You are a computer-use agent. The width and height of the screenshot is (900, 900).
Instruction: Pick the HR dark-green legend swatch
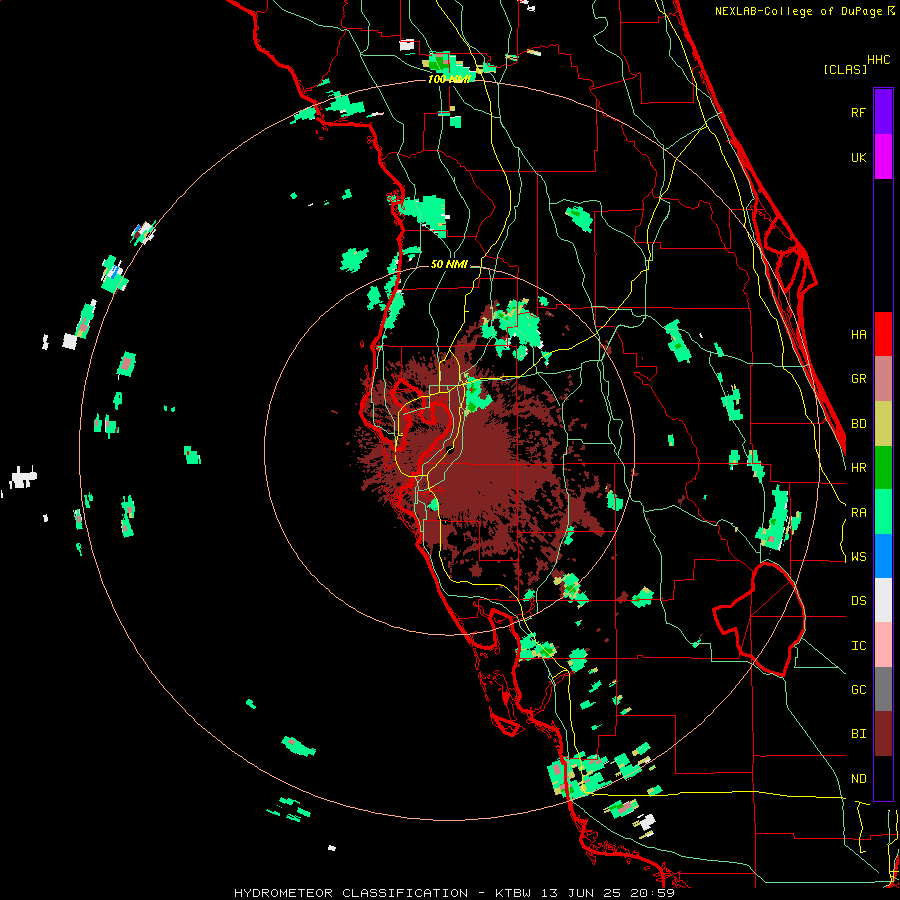pyautogui.click(x=883, y=468)
